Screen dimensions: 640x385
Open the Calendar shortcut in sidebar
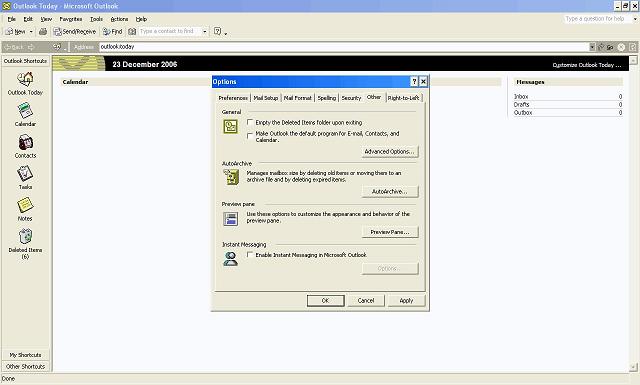tap(25, 111)
